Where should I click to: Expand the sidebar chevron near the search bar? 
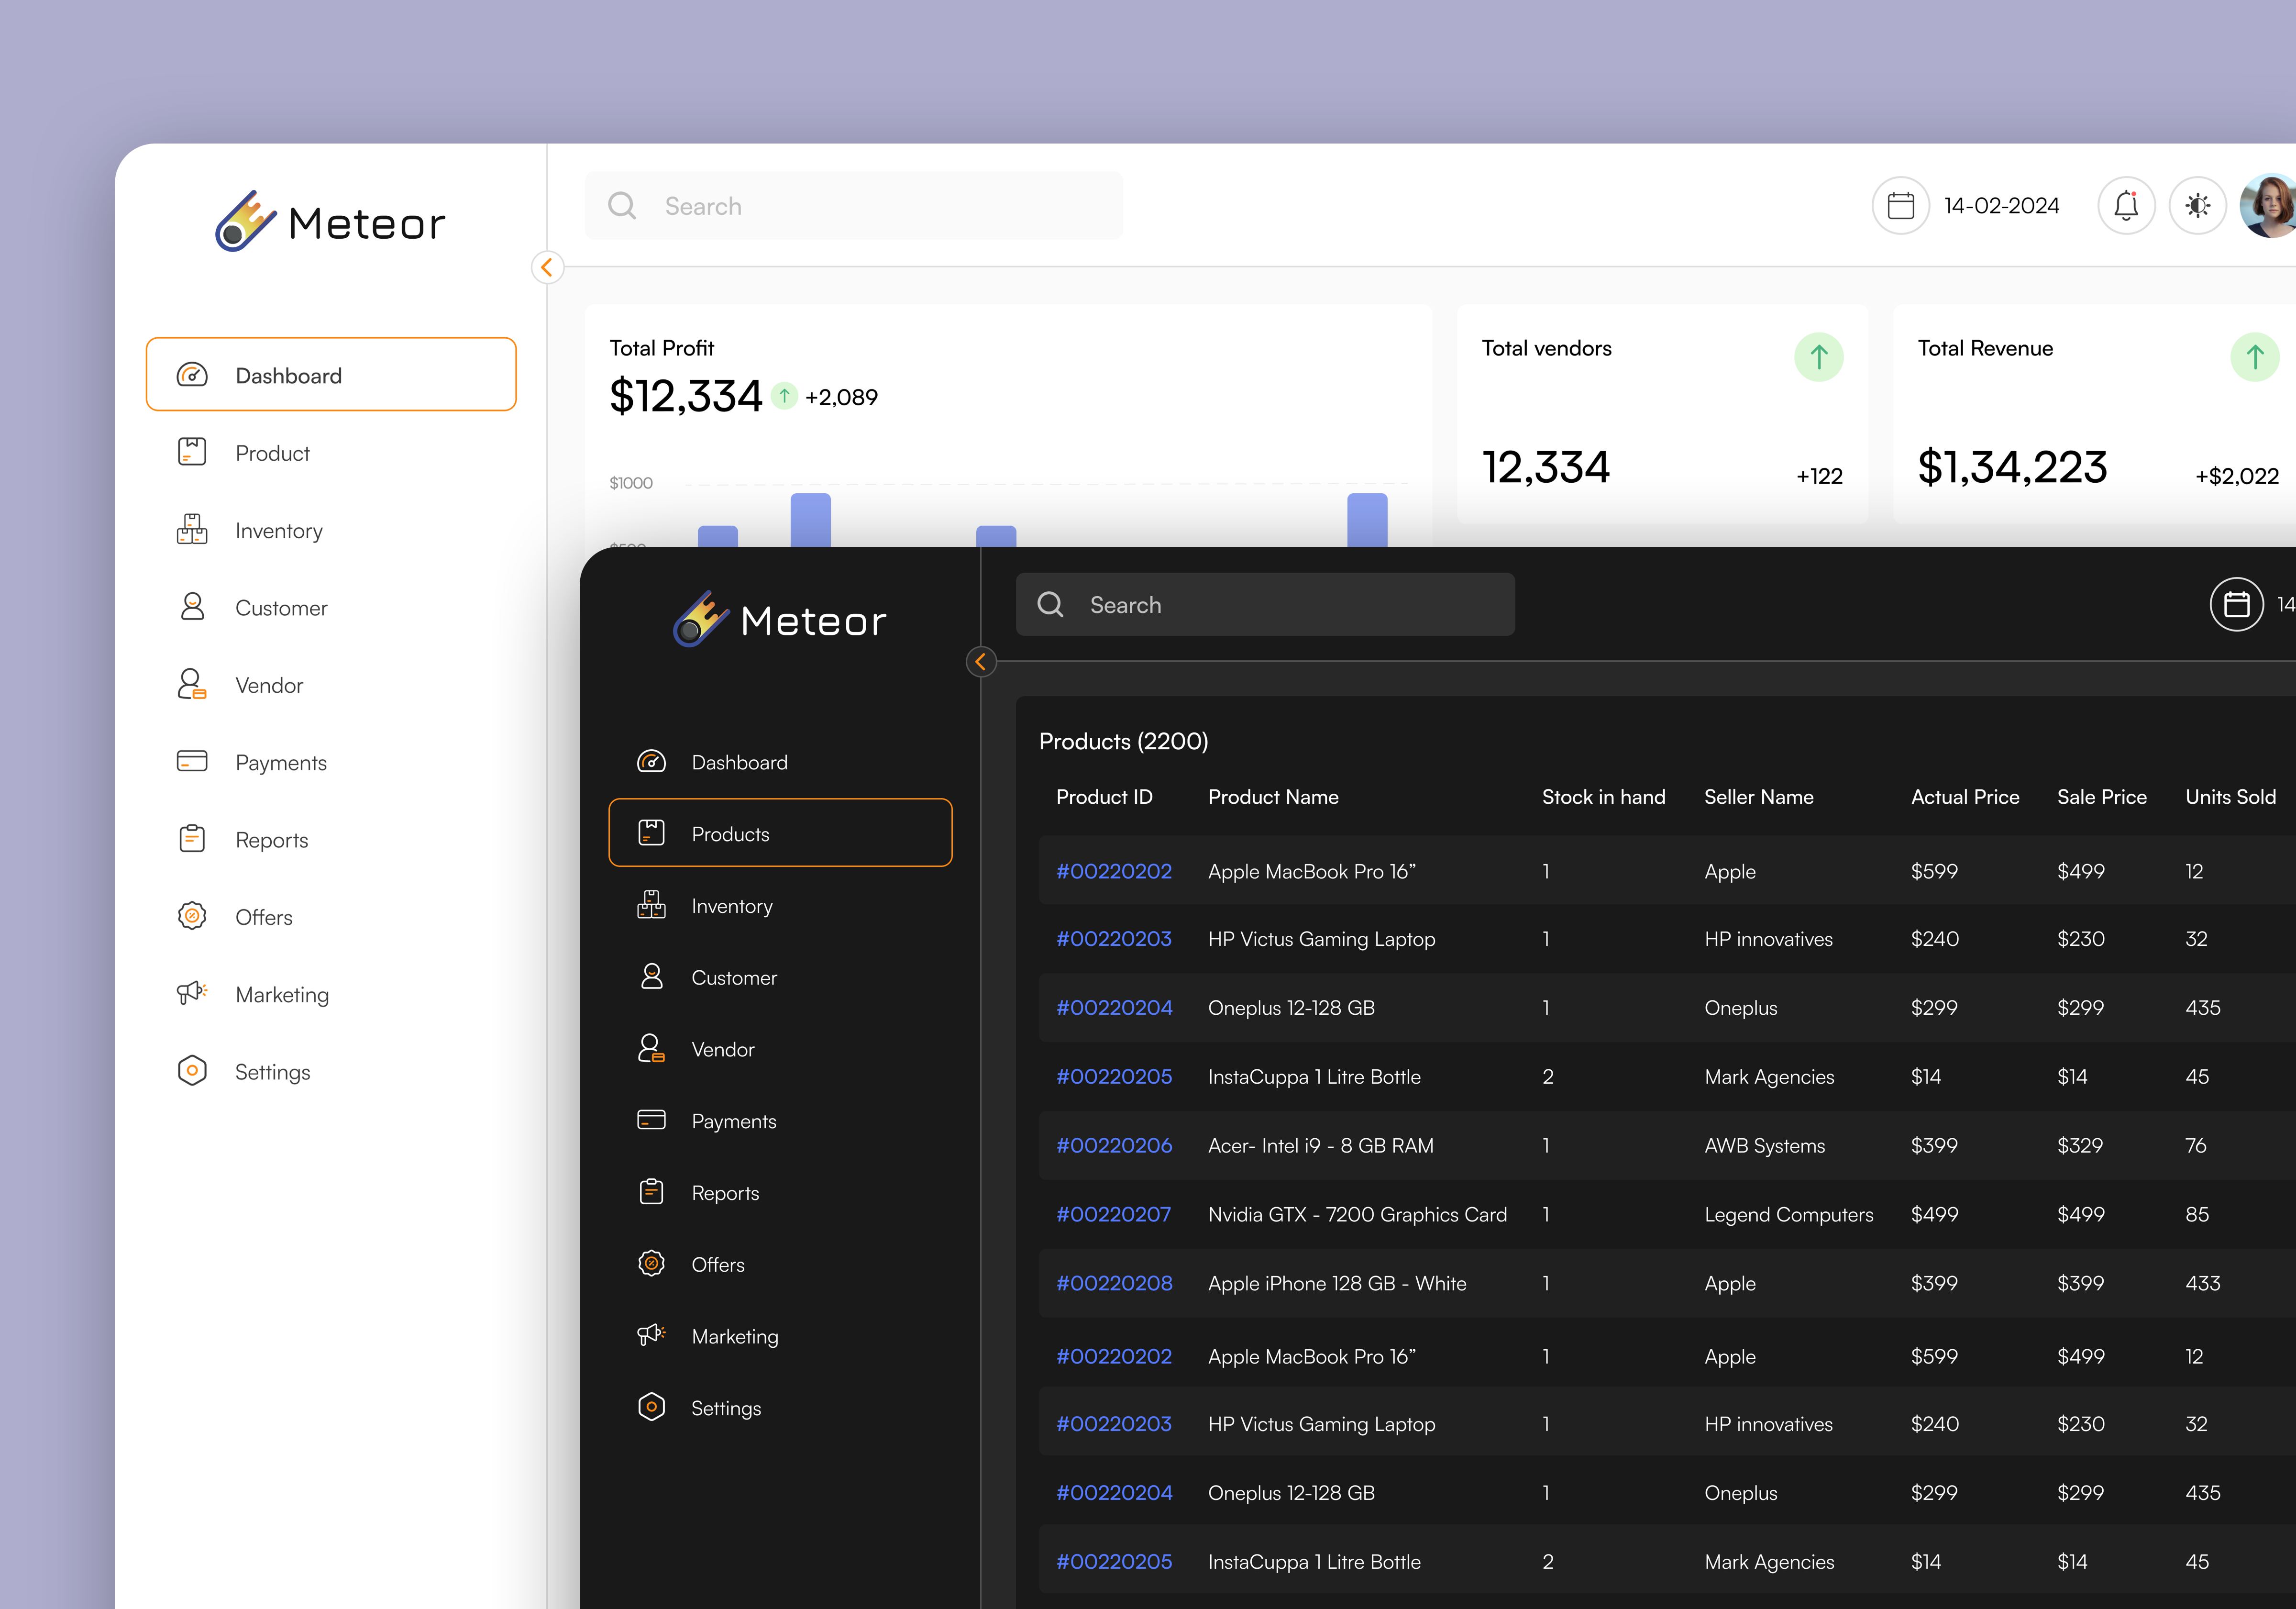pos(547,268)
